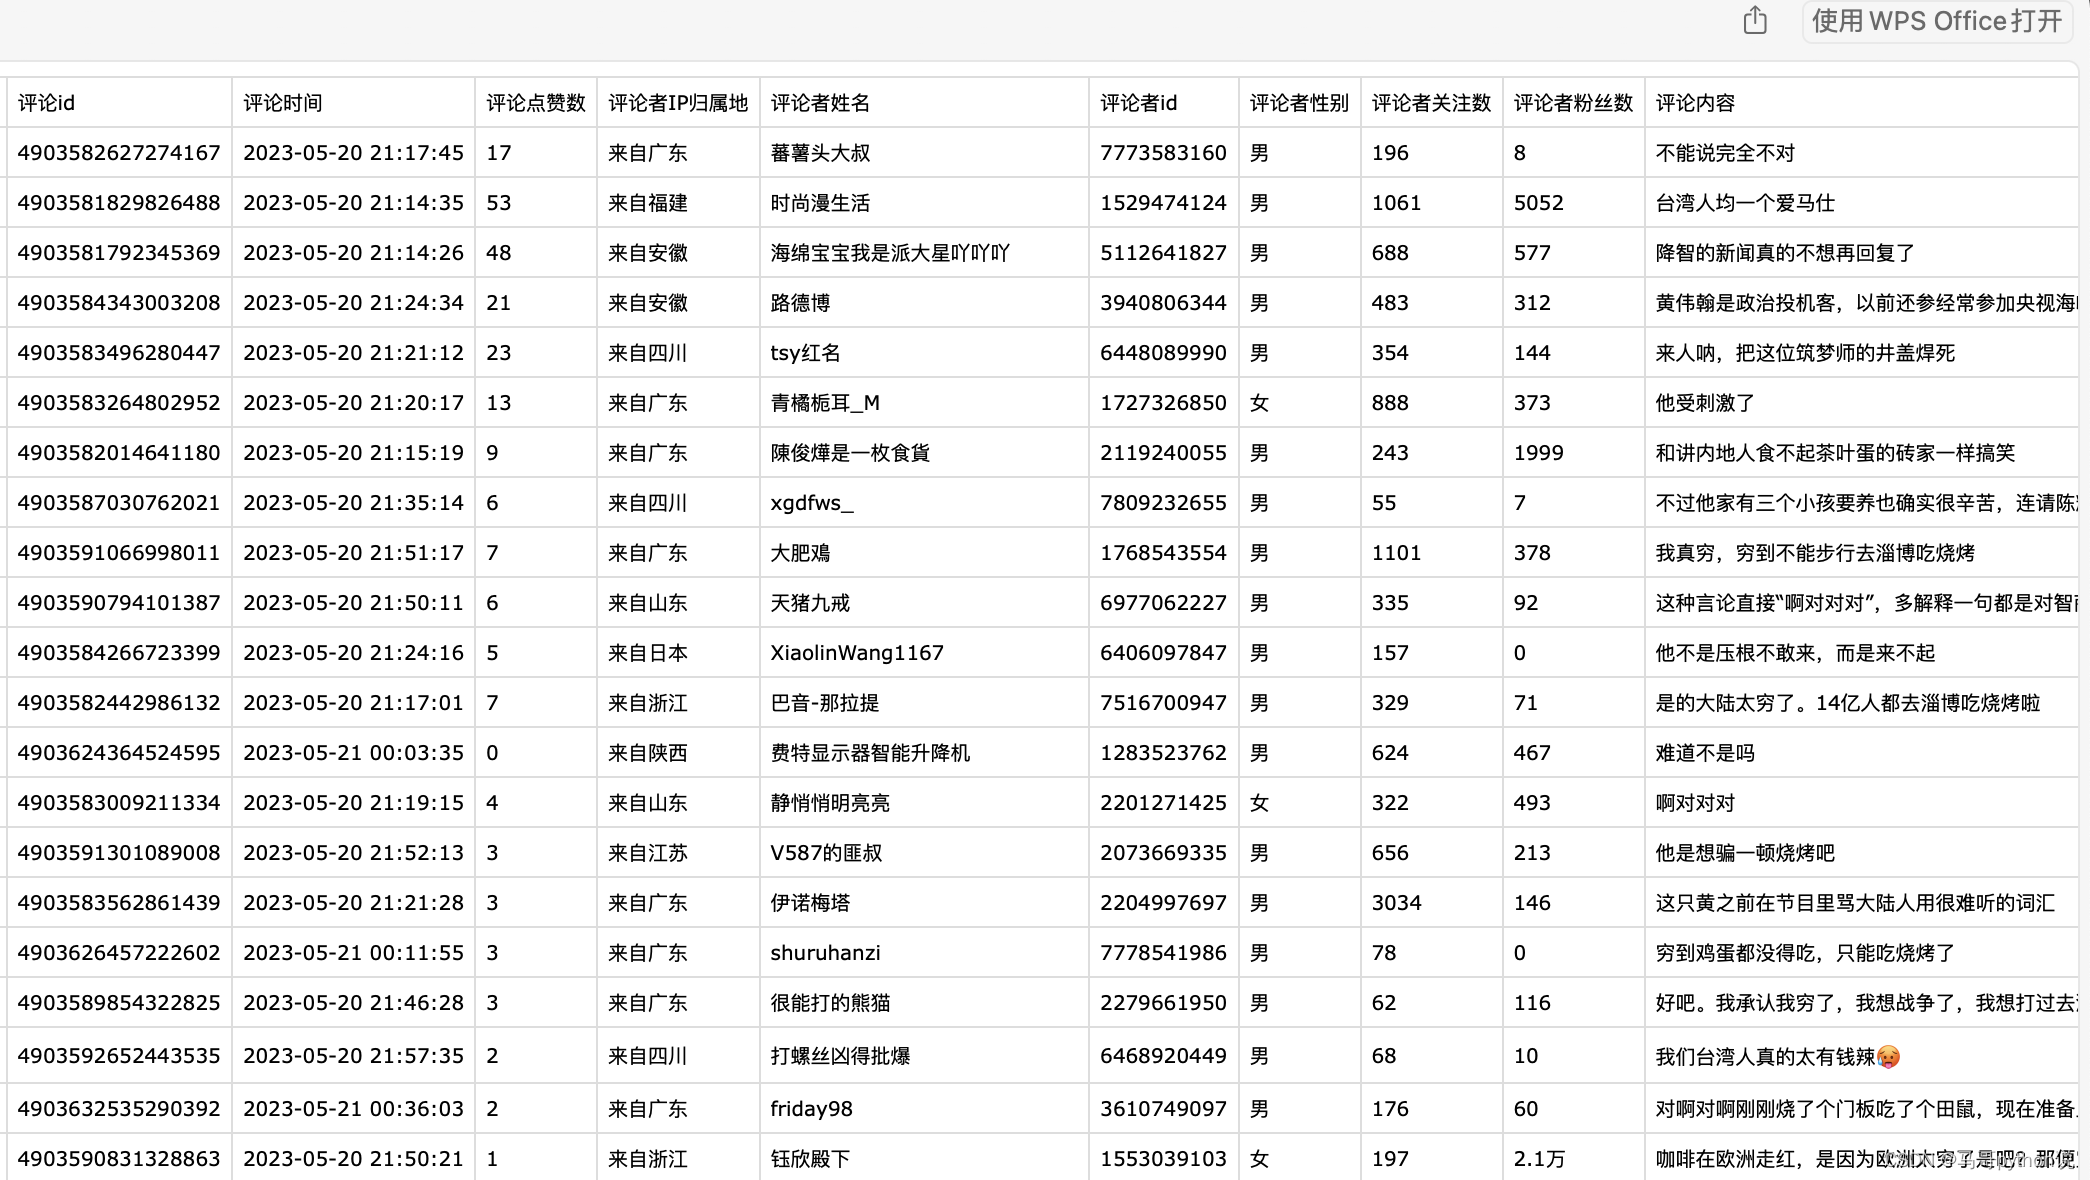Image resolution: width=2090 pixels, height=1180 pixels.
Task: Click commenter name 静悄悄明亮亮
Action: tap(830, 803)
